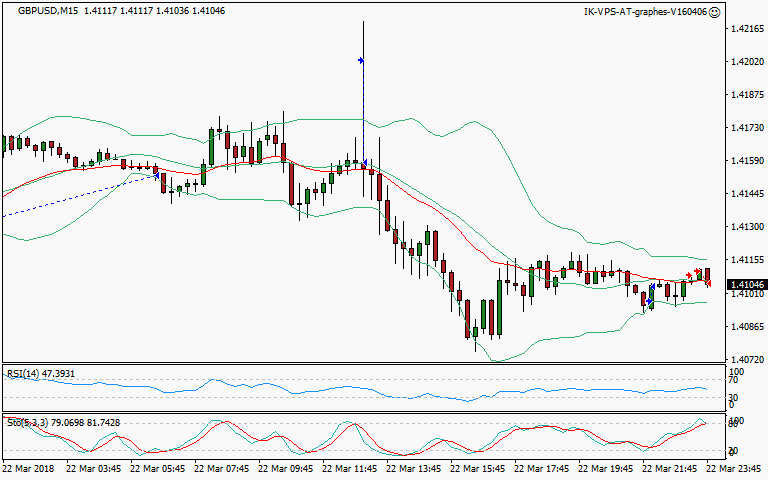The width and height of the screenshot is (768, 480).
Task: Click price level 1.41590 on the scale
Action: [x=747, y=161]
